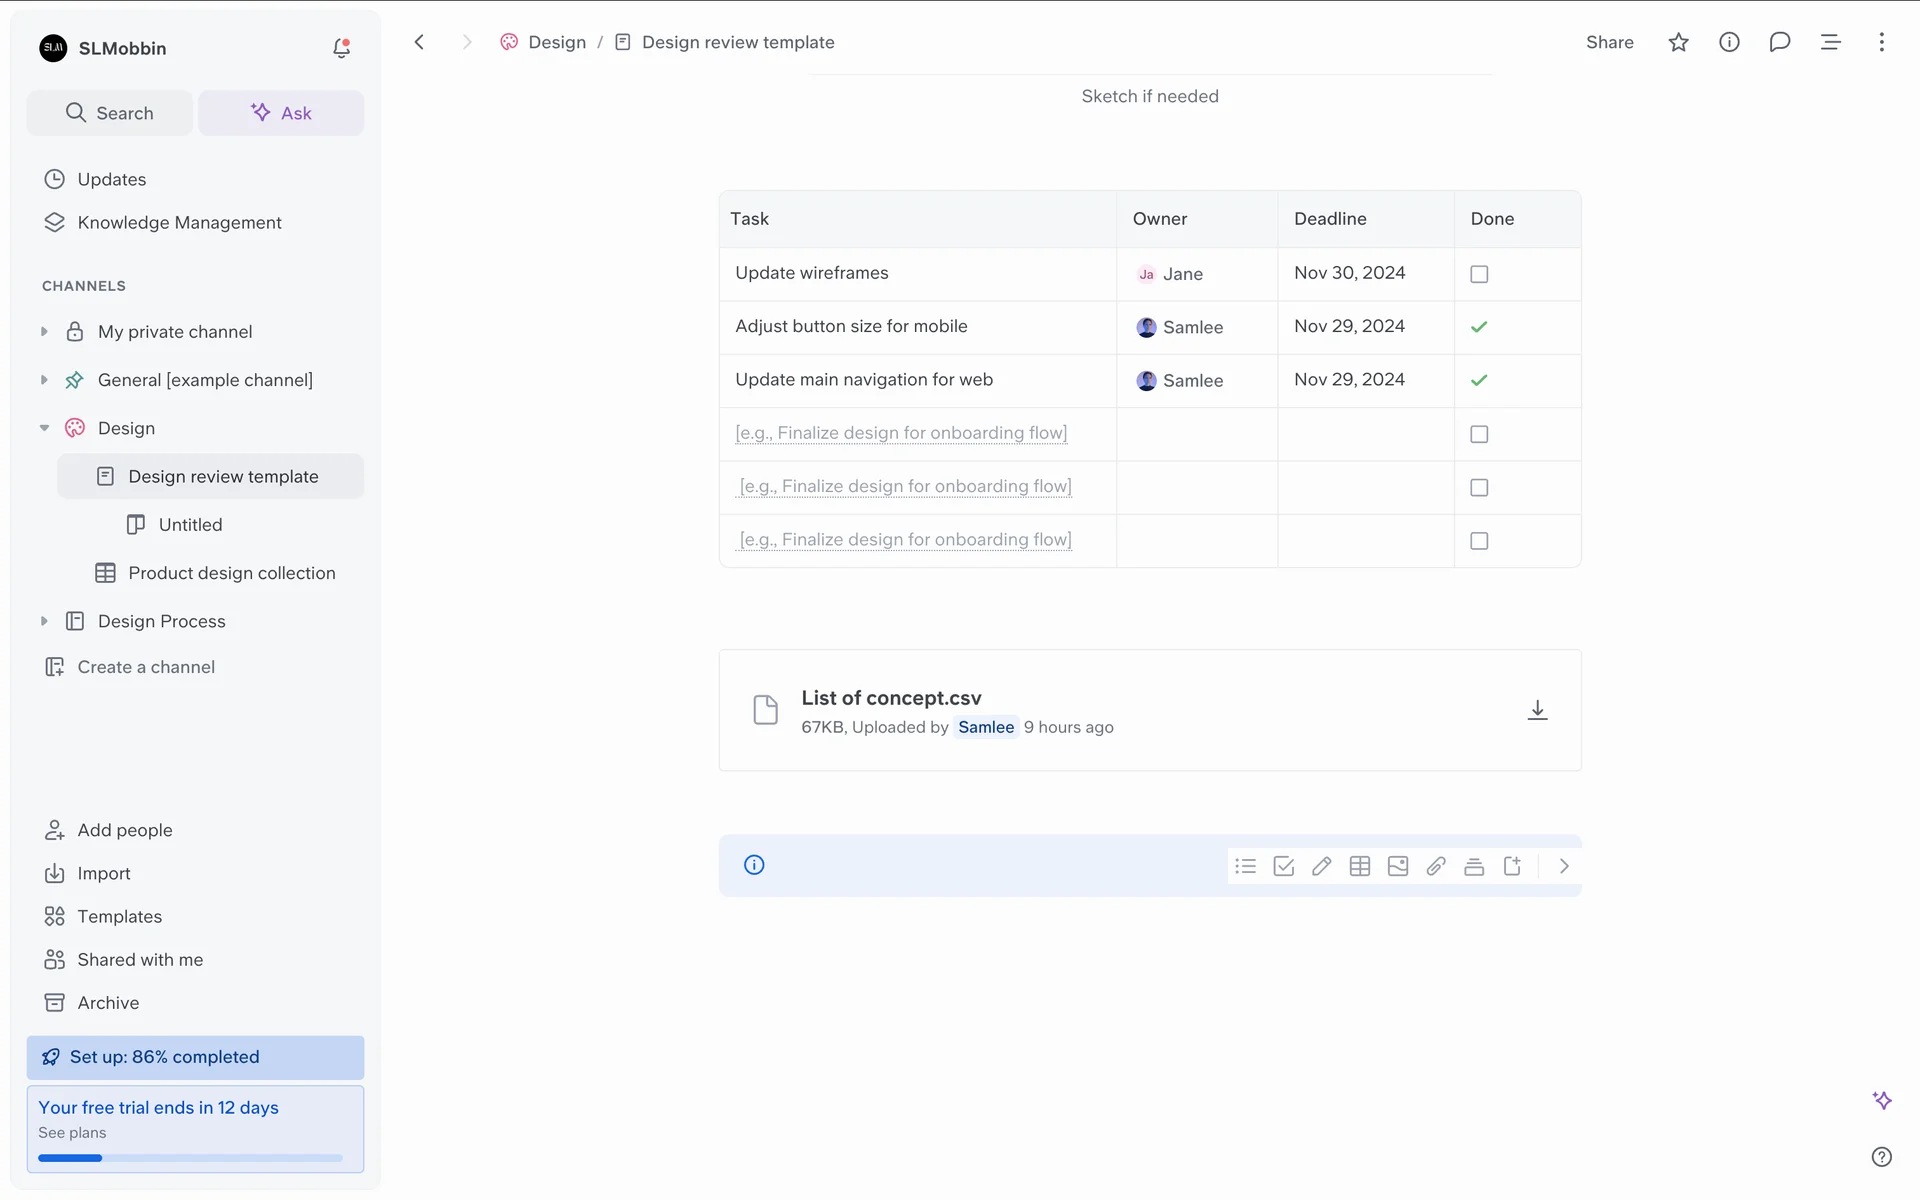Open Templates from the sidebar
The height and width of the screenshot is (1200, 1920).
[x=119, y=916]
